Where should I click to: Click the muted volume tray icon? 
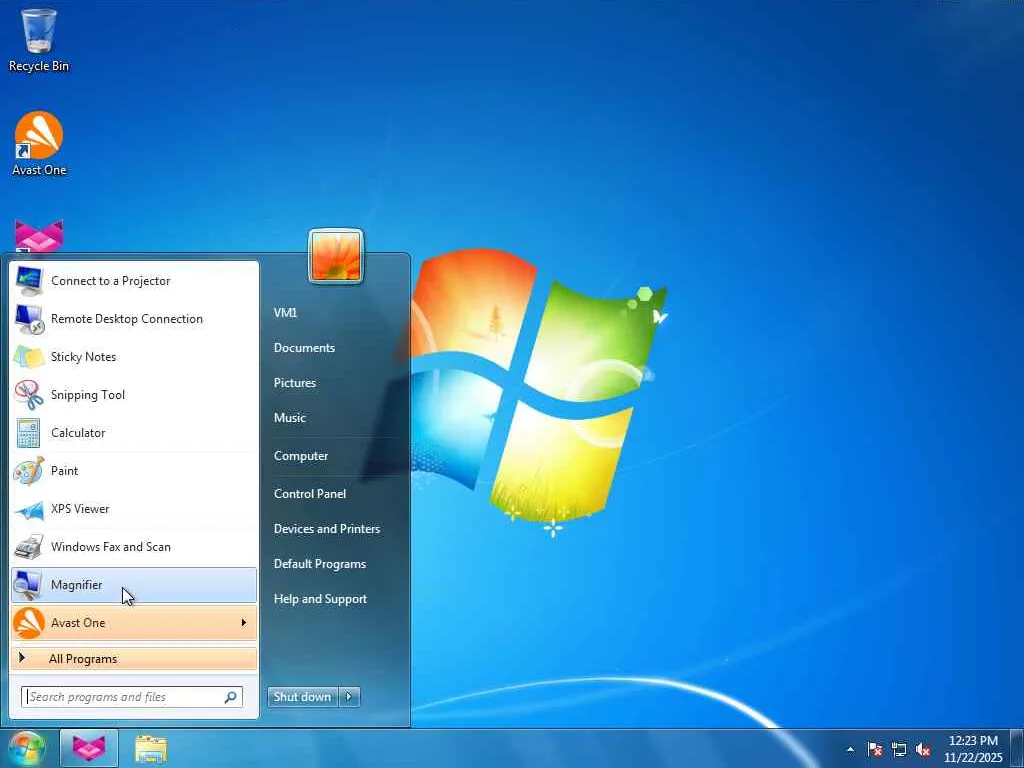click(x=922, y=749)
